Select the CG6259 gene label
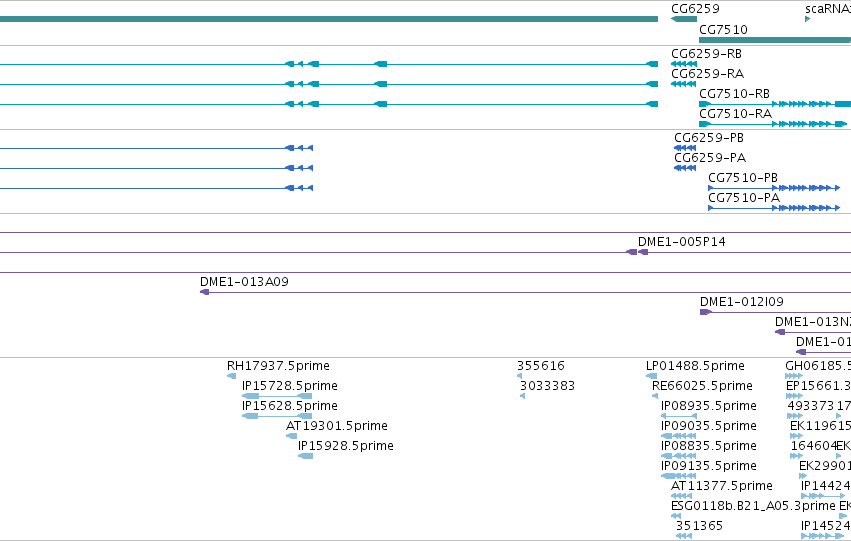Viewport: 851px width, 541px height. 695,9
